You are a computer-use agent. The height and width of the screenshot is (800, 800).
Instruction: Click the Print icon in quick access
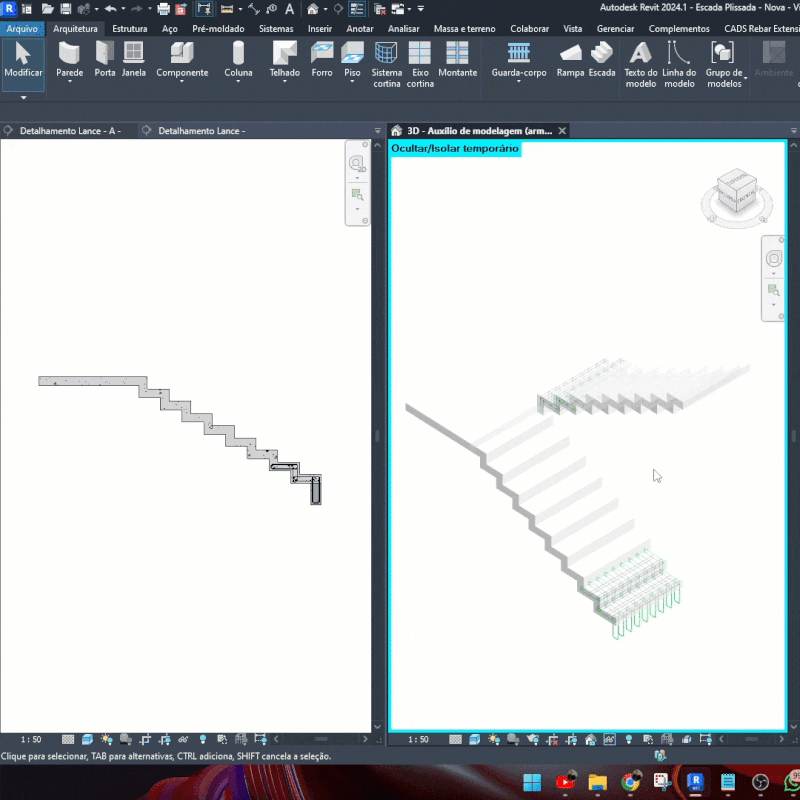163,9
